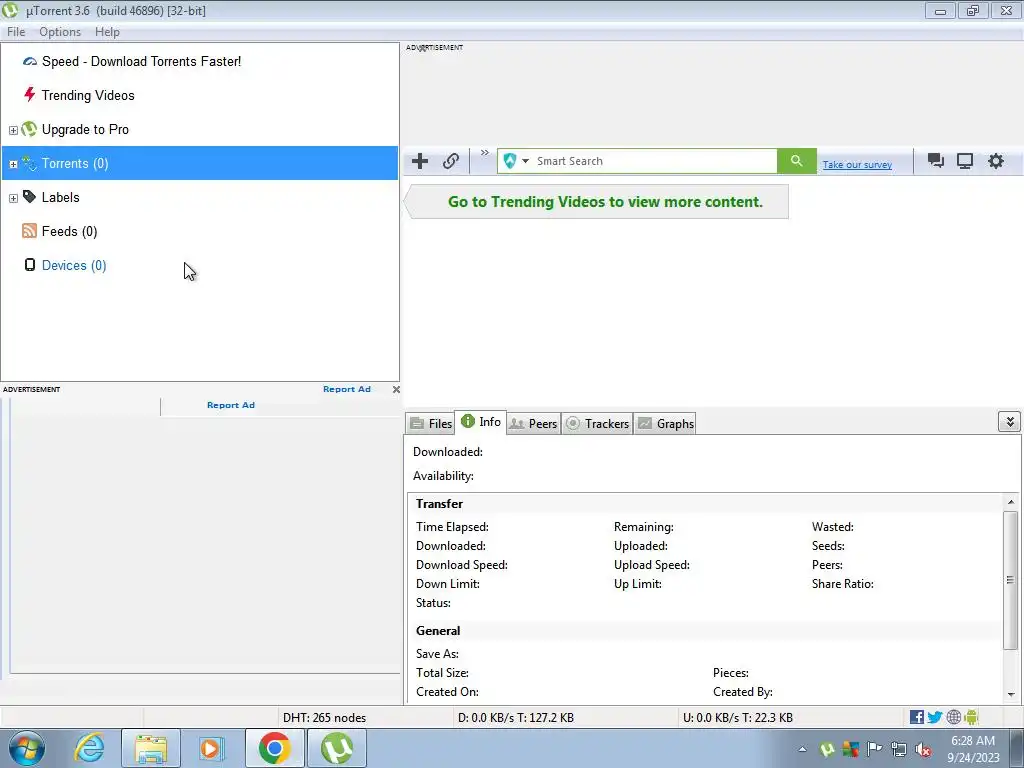Open the Options menu
Viewport: 1024px width, 768px height.
click(x=60, y=32)
